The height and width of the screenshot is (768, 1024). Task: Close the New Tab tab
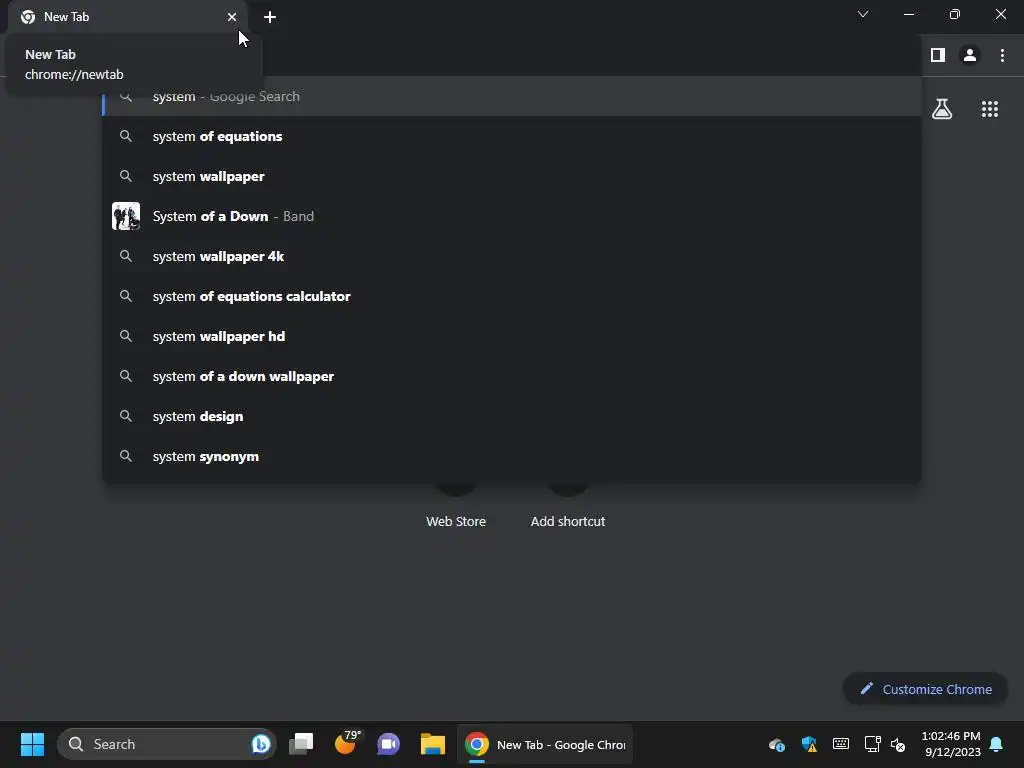(232, 17)
